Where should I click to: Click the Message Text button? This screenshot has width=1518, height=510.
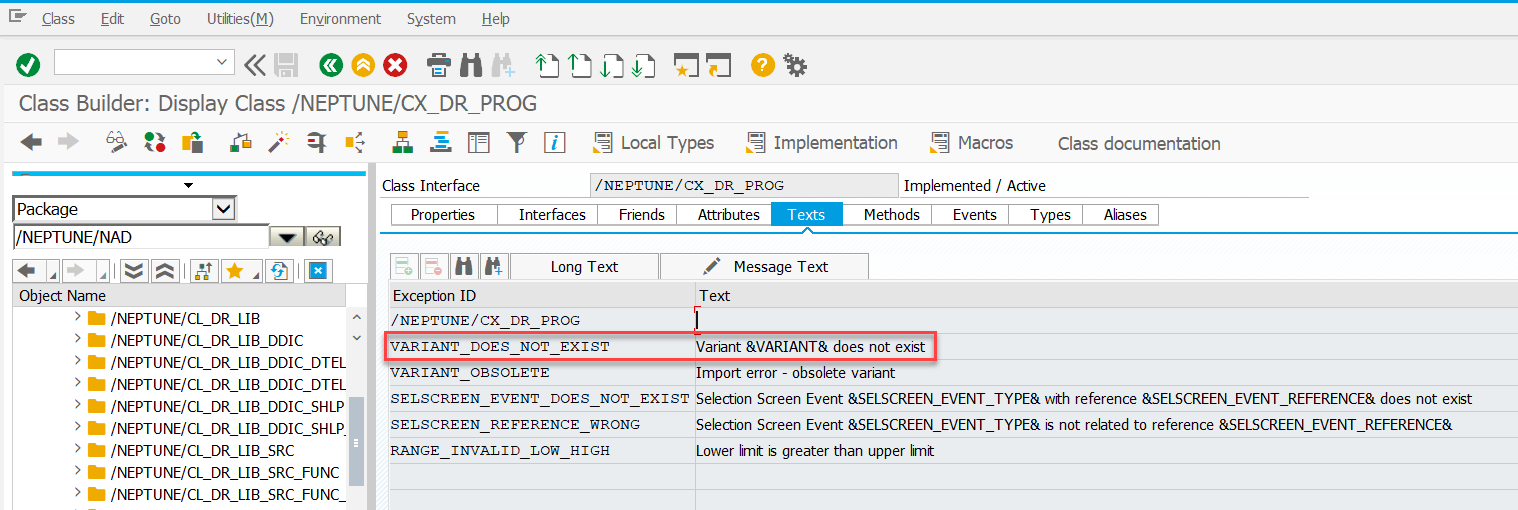(765, 267)
